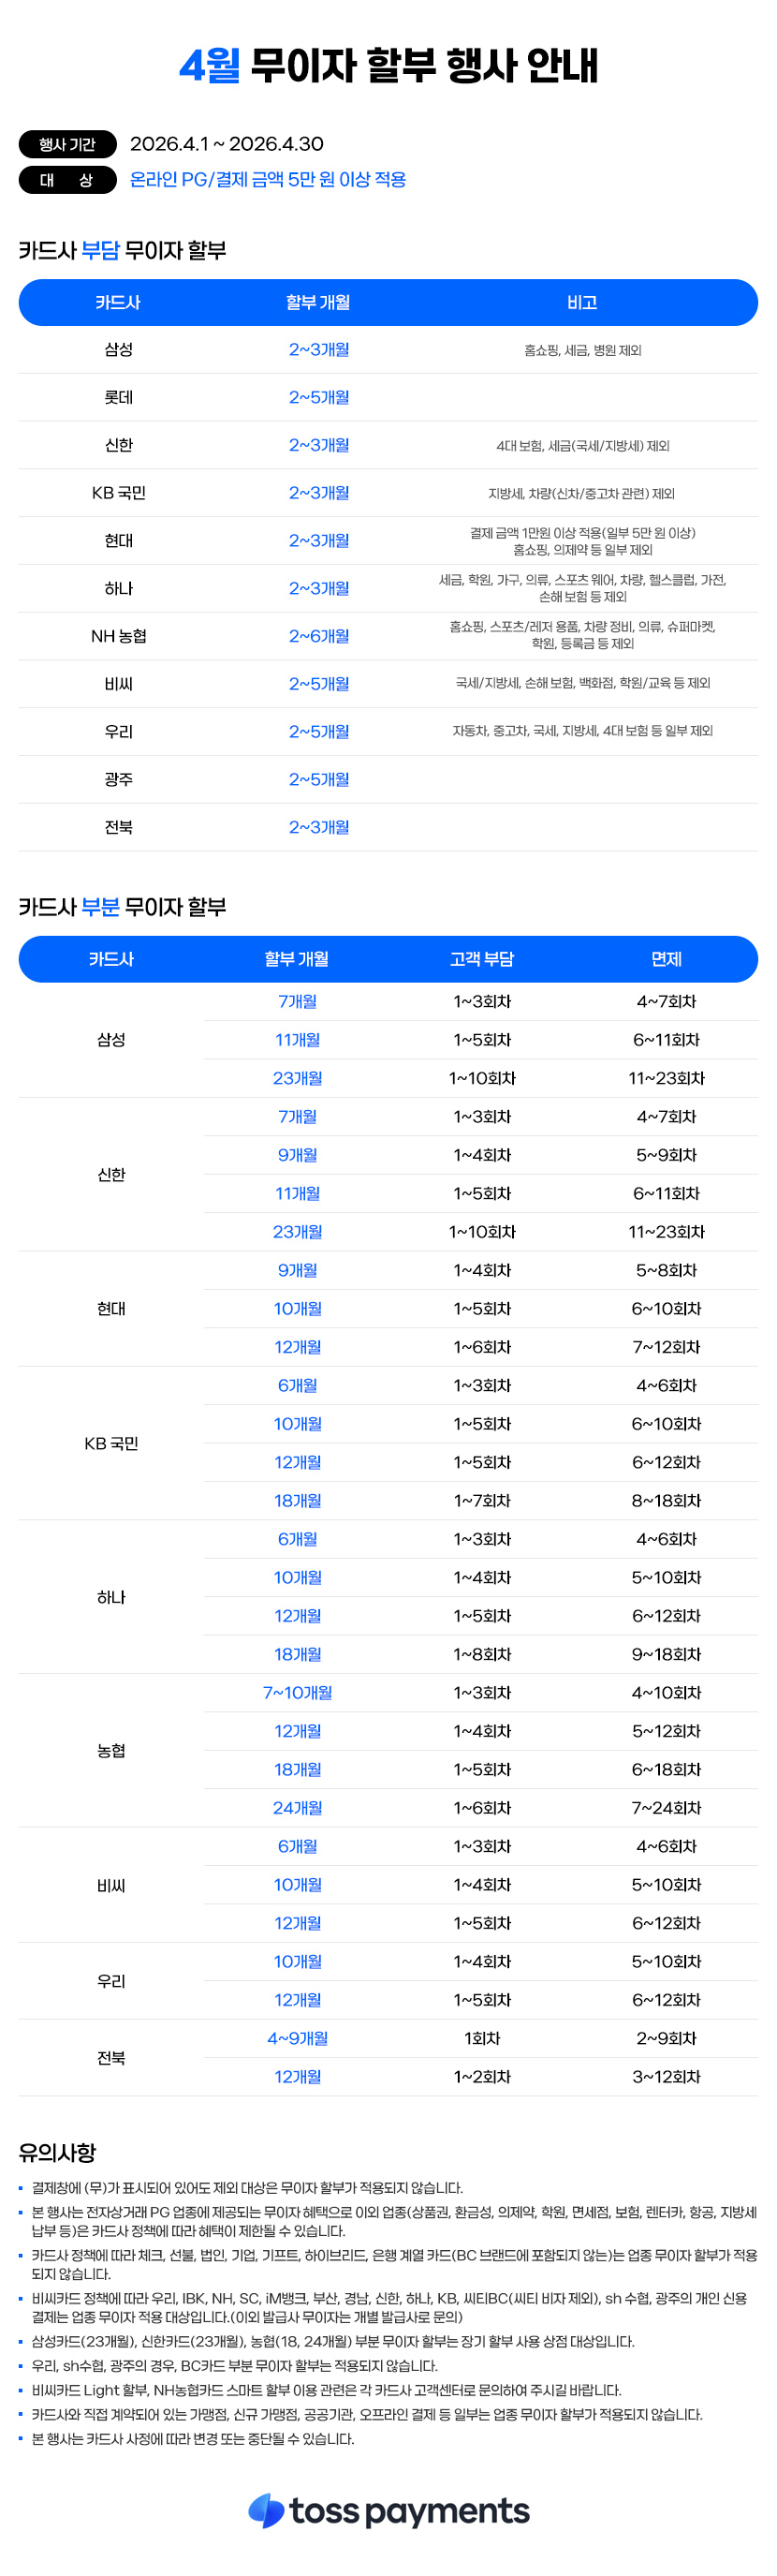
Task: Click the KB 국민 label in partial table
Action: (111, 1443)
